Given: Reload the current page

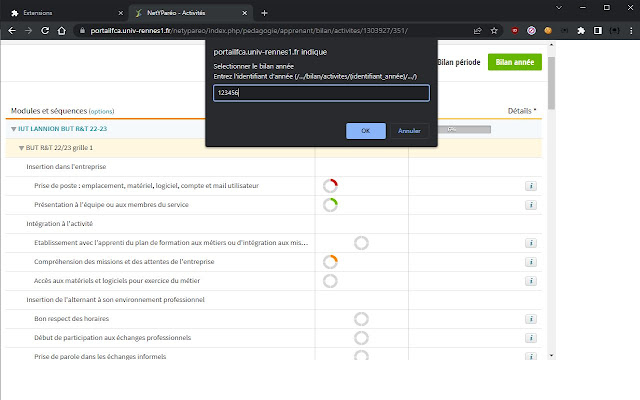Looking at the screenshot, I should click(45, 31).
